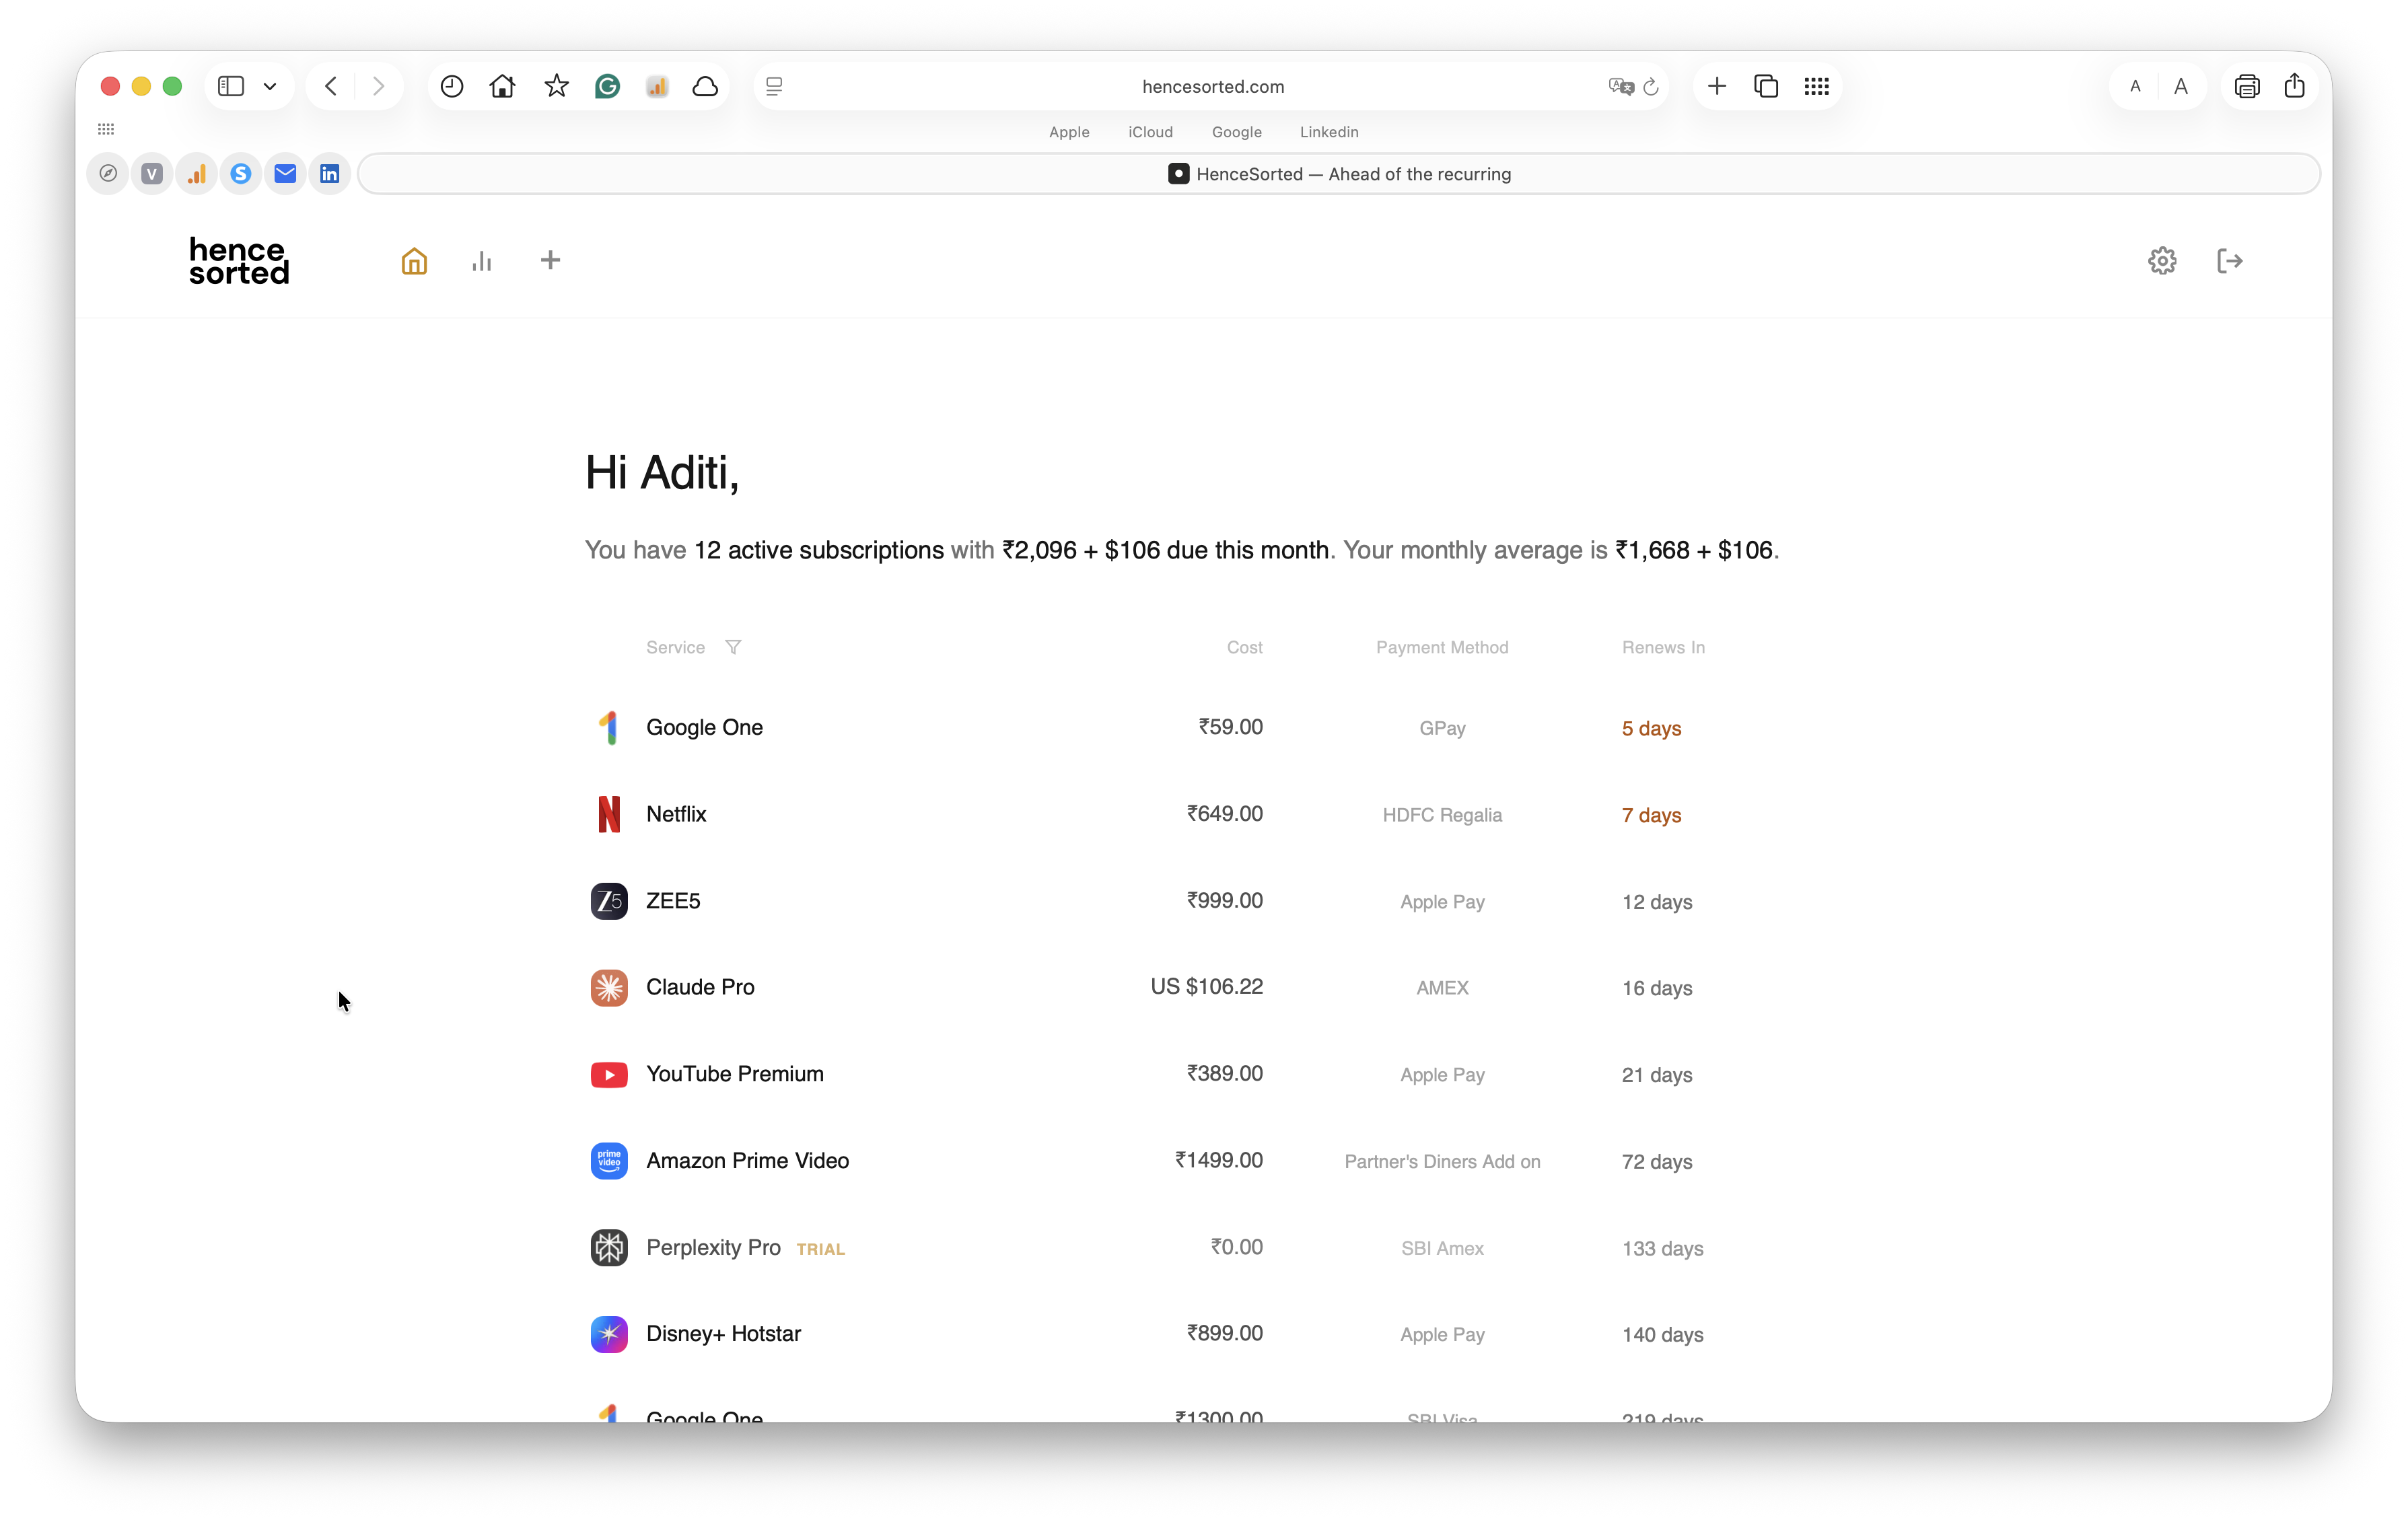
Task: Open bookmarks with the star icon
Action: pyautogui.click(x=555, y=86)
